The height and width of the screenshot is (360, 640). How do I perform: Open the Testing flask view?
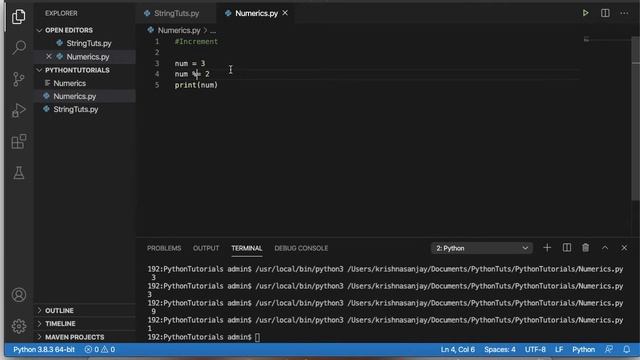click(19, 173)
